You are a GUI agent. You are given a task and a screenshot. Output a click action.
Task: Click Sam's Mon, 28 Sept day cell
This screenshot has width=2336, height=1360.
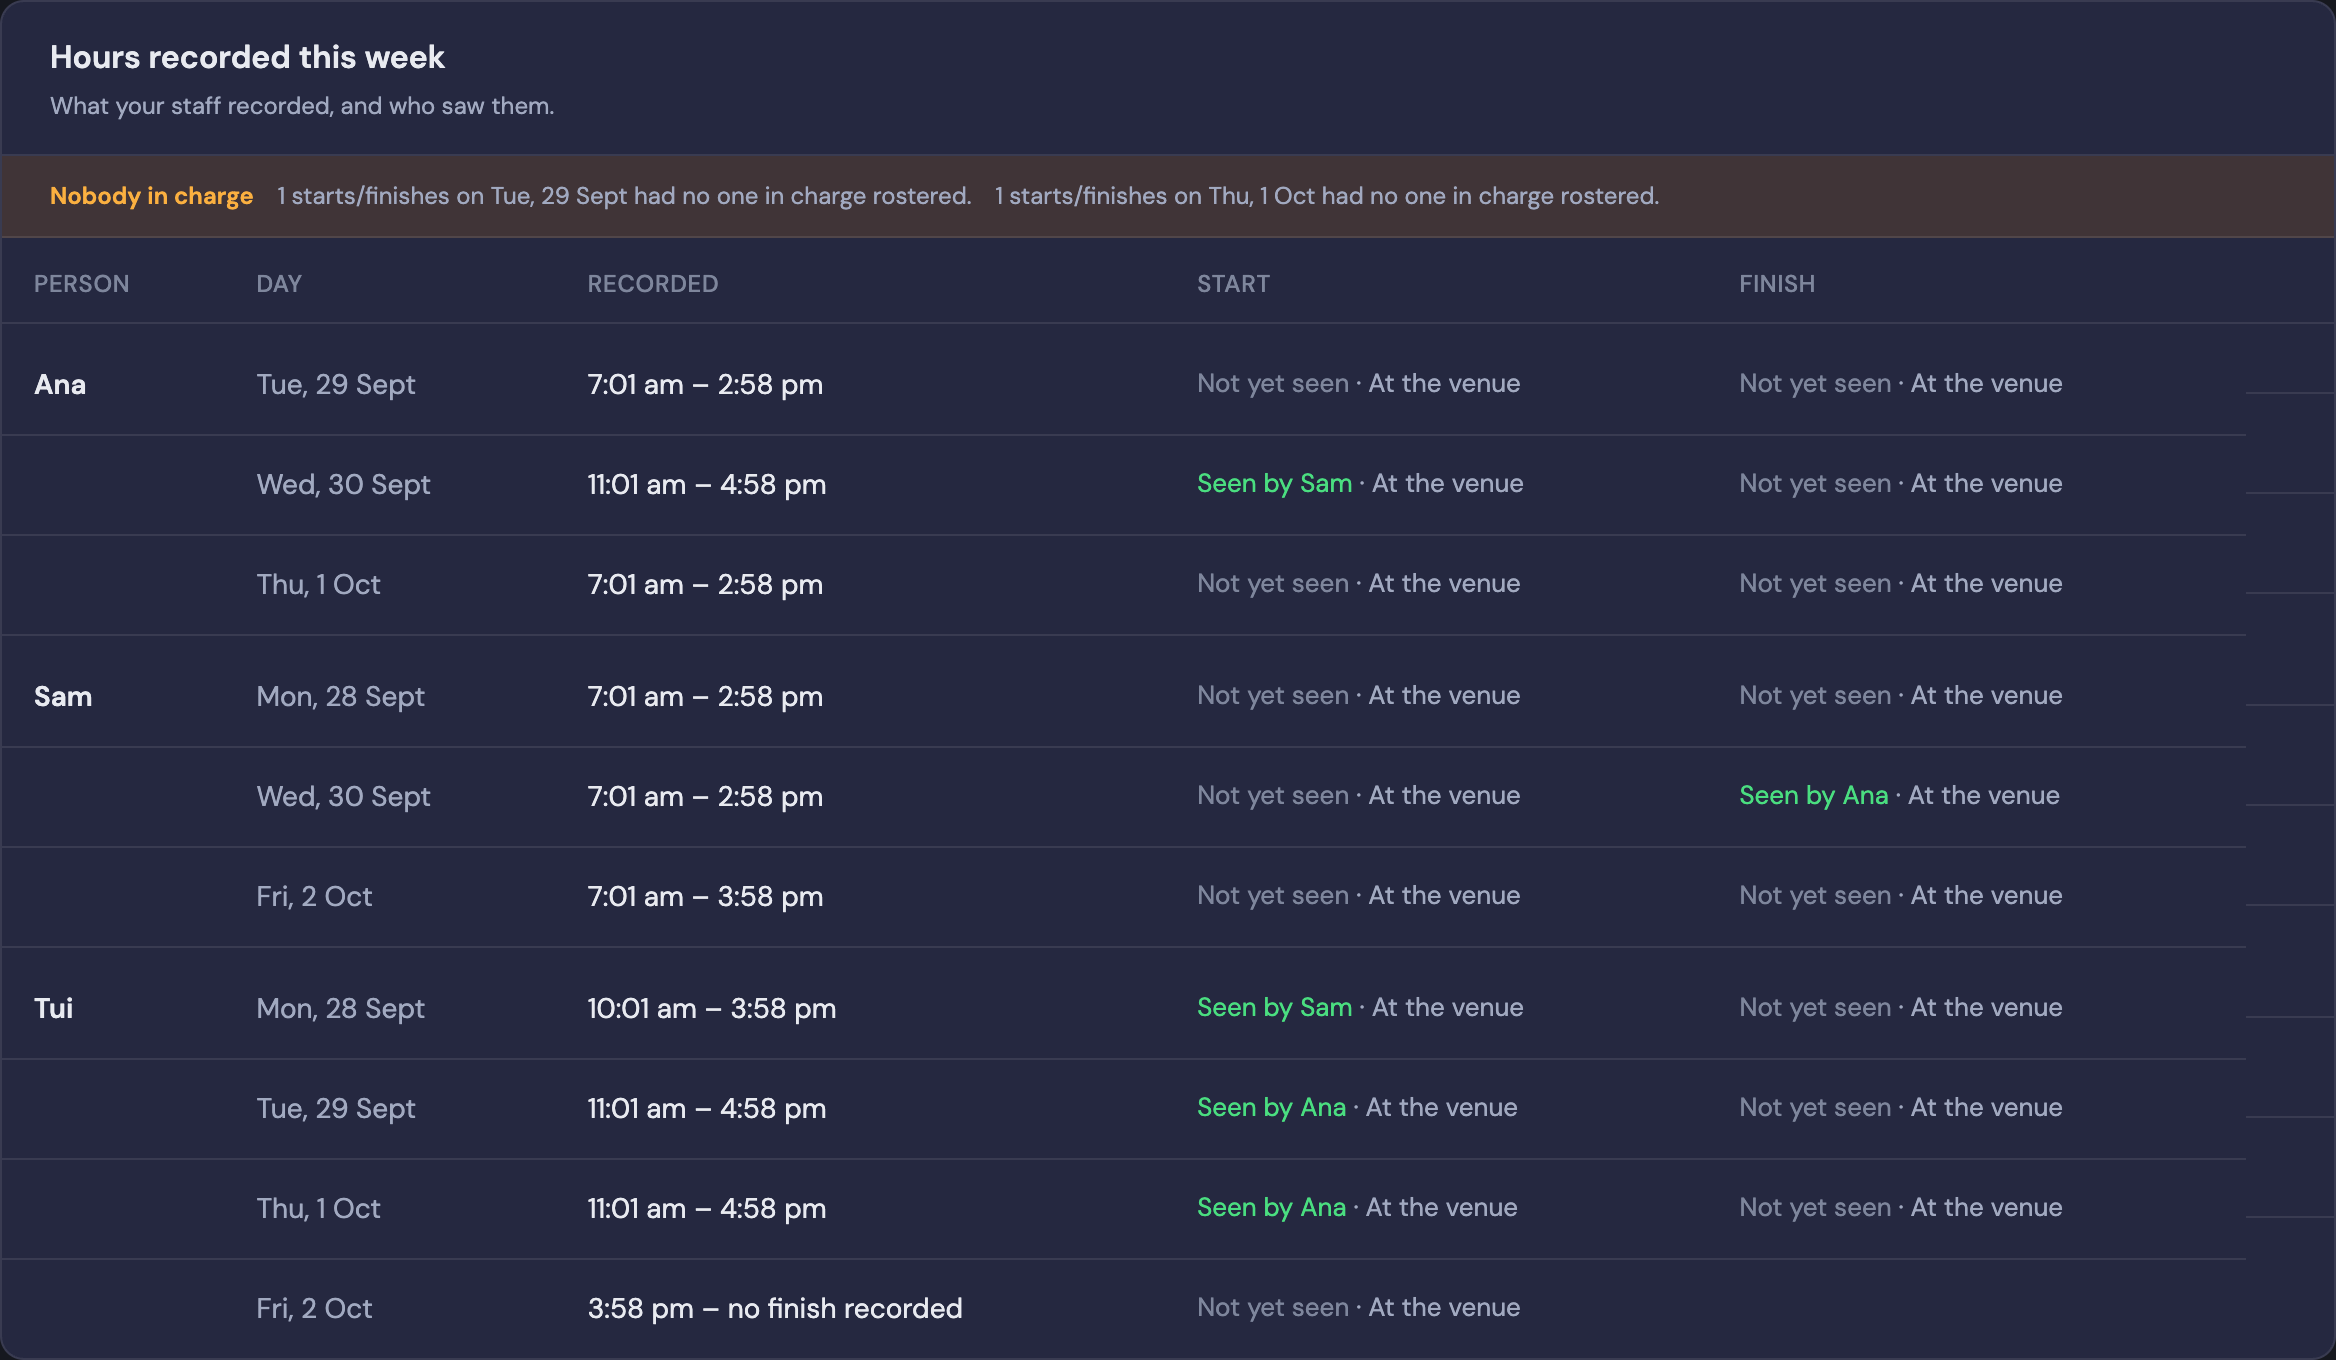[x=340, y=697]
